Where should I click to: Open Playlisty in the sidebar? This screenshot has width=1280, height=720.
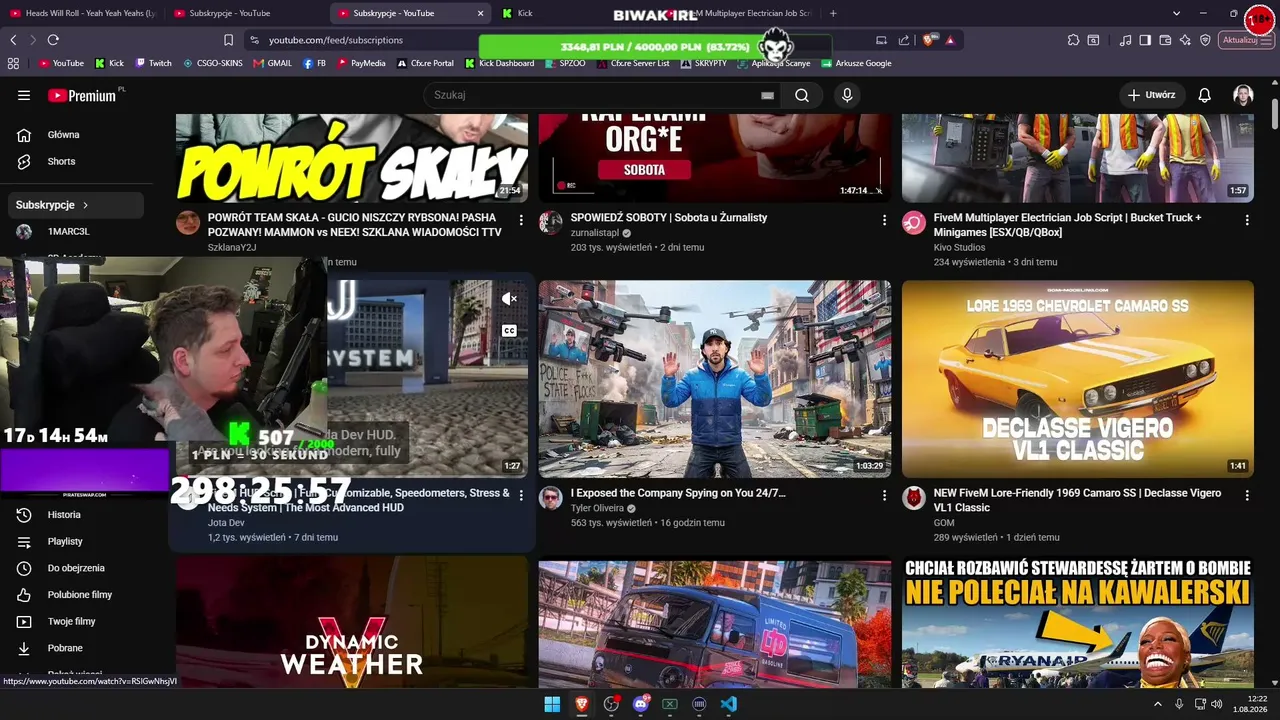click(78, 541)
